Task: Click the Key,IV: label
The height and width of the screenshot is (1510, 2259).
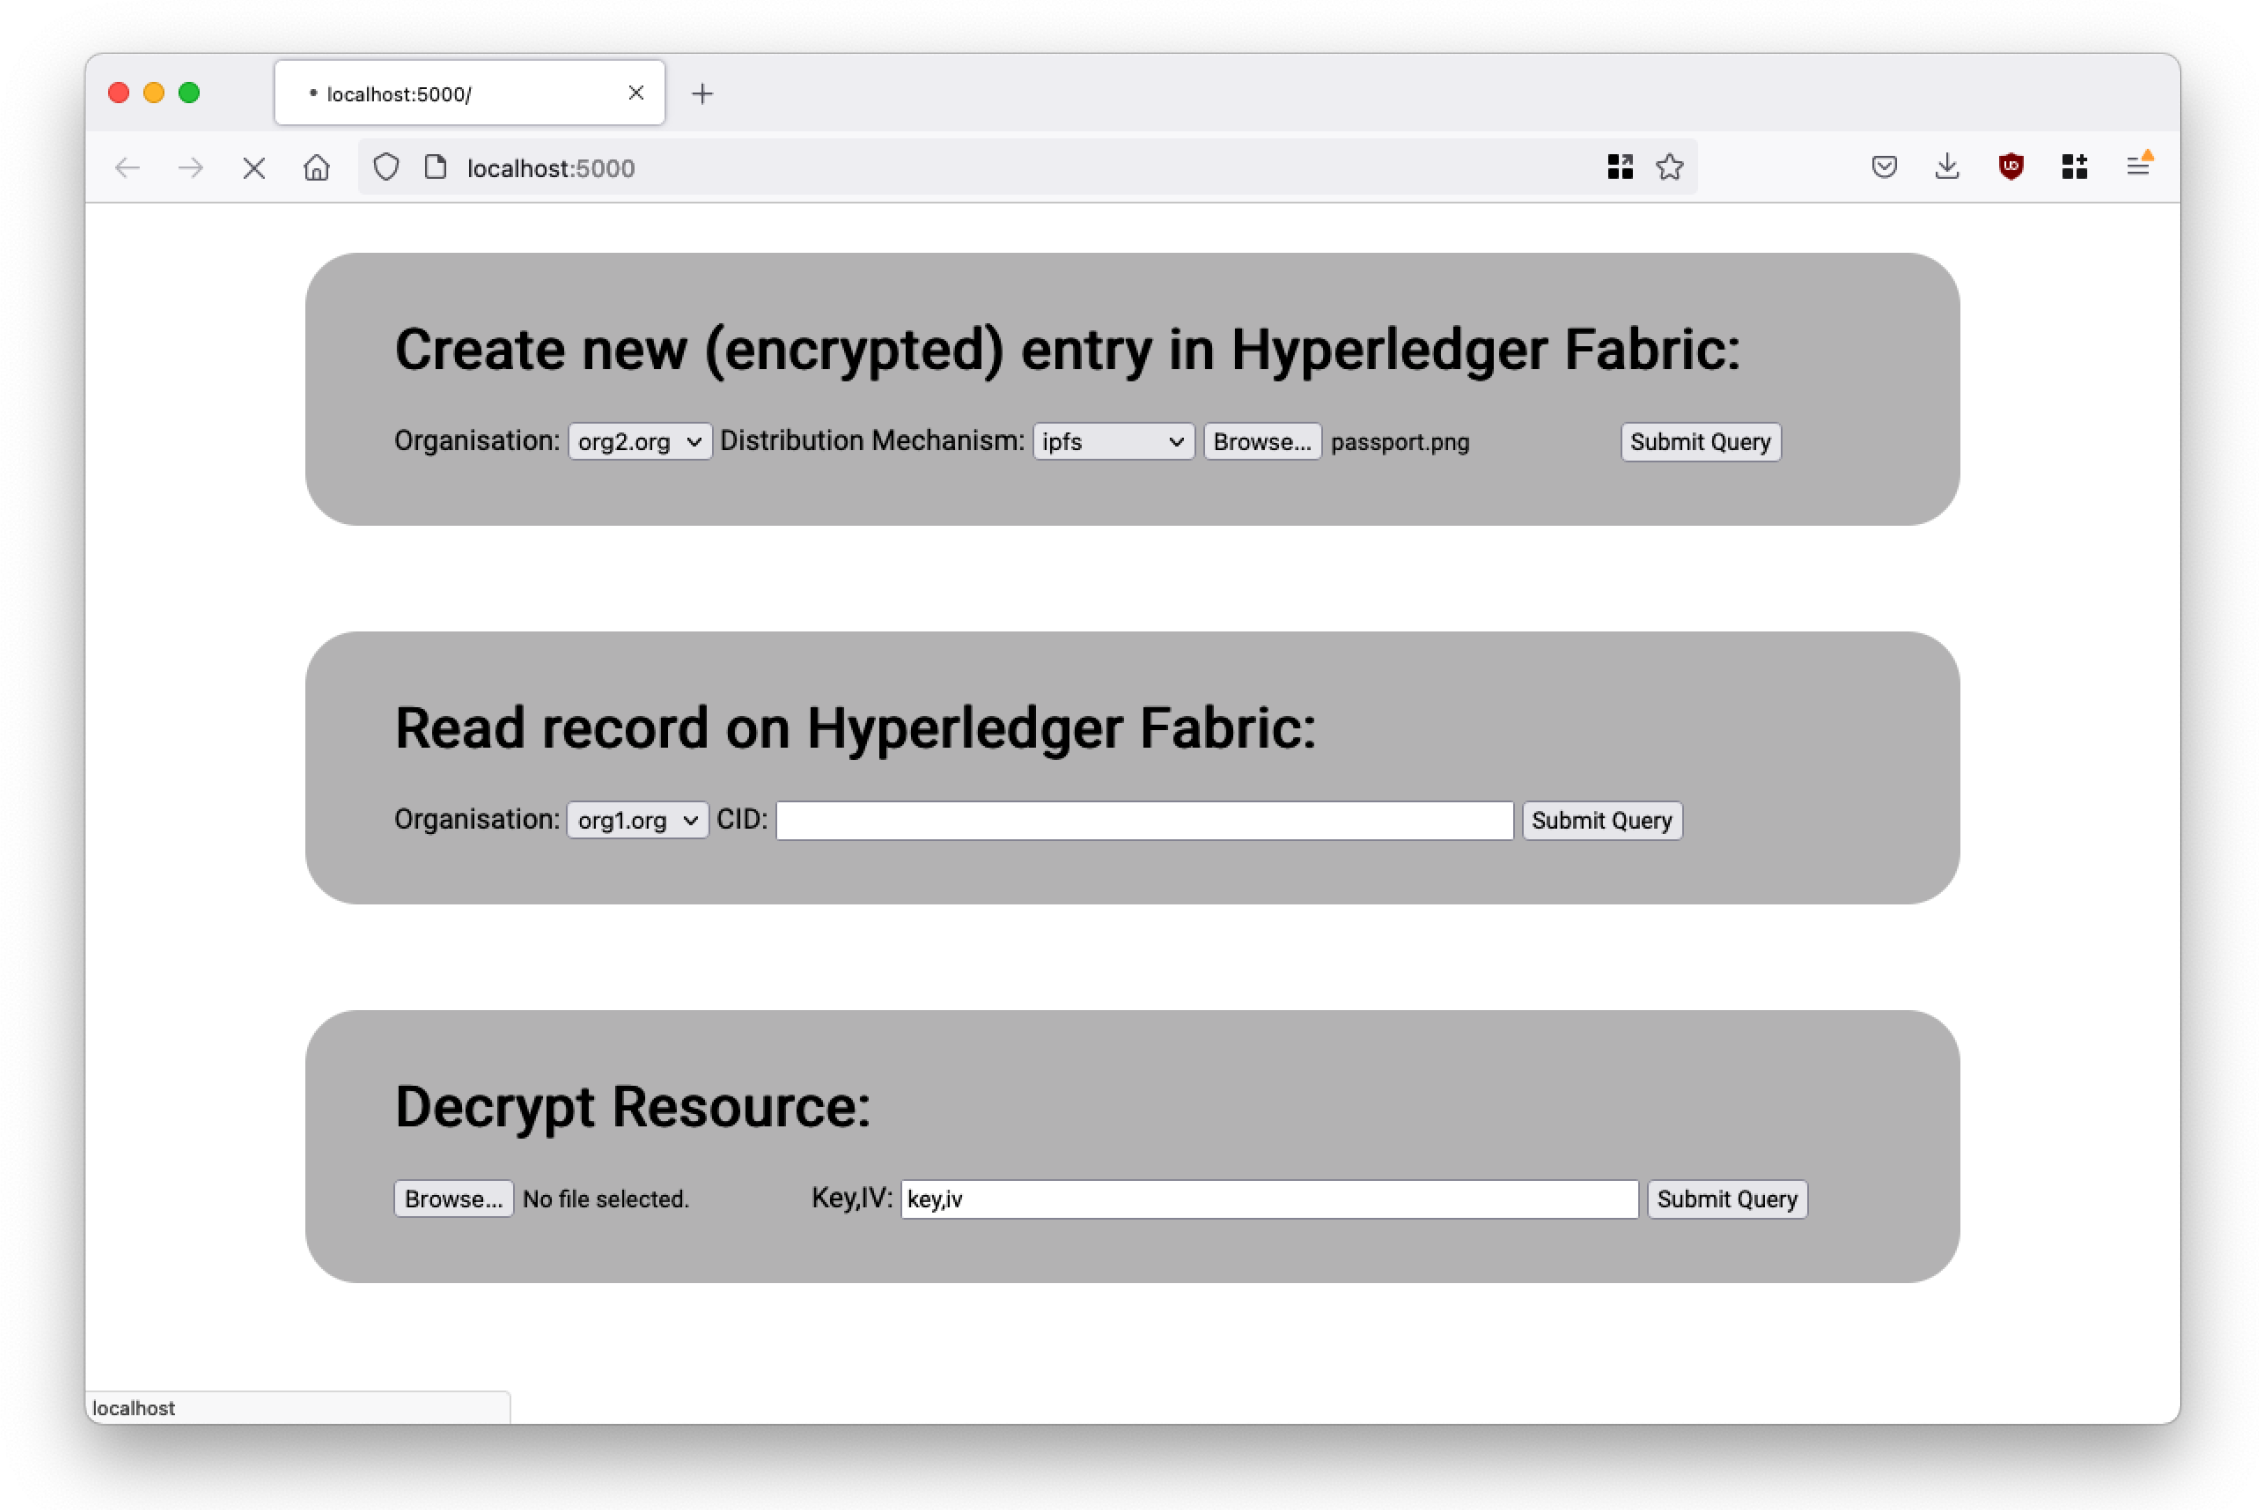Action: click(x=852, y=1198)
